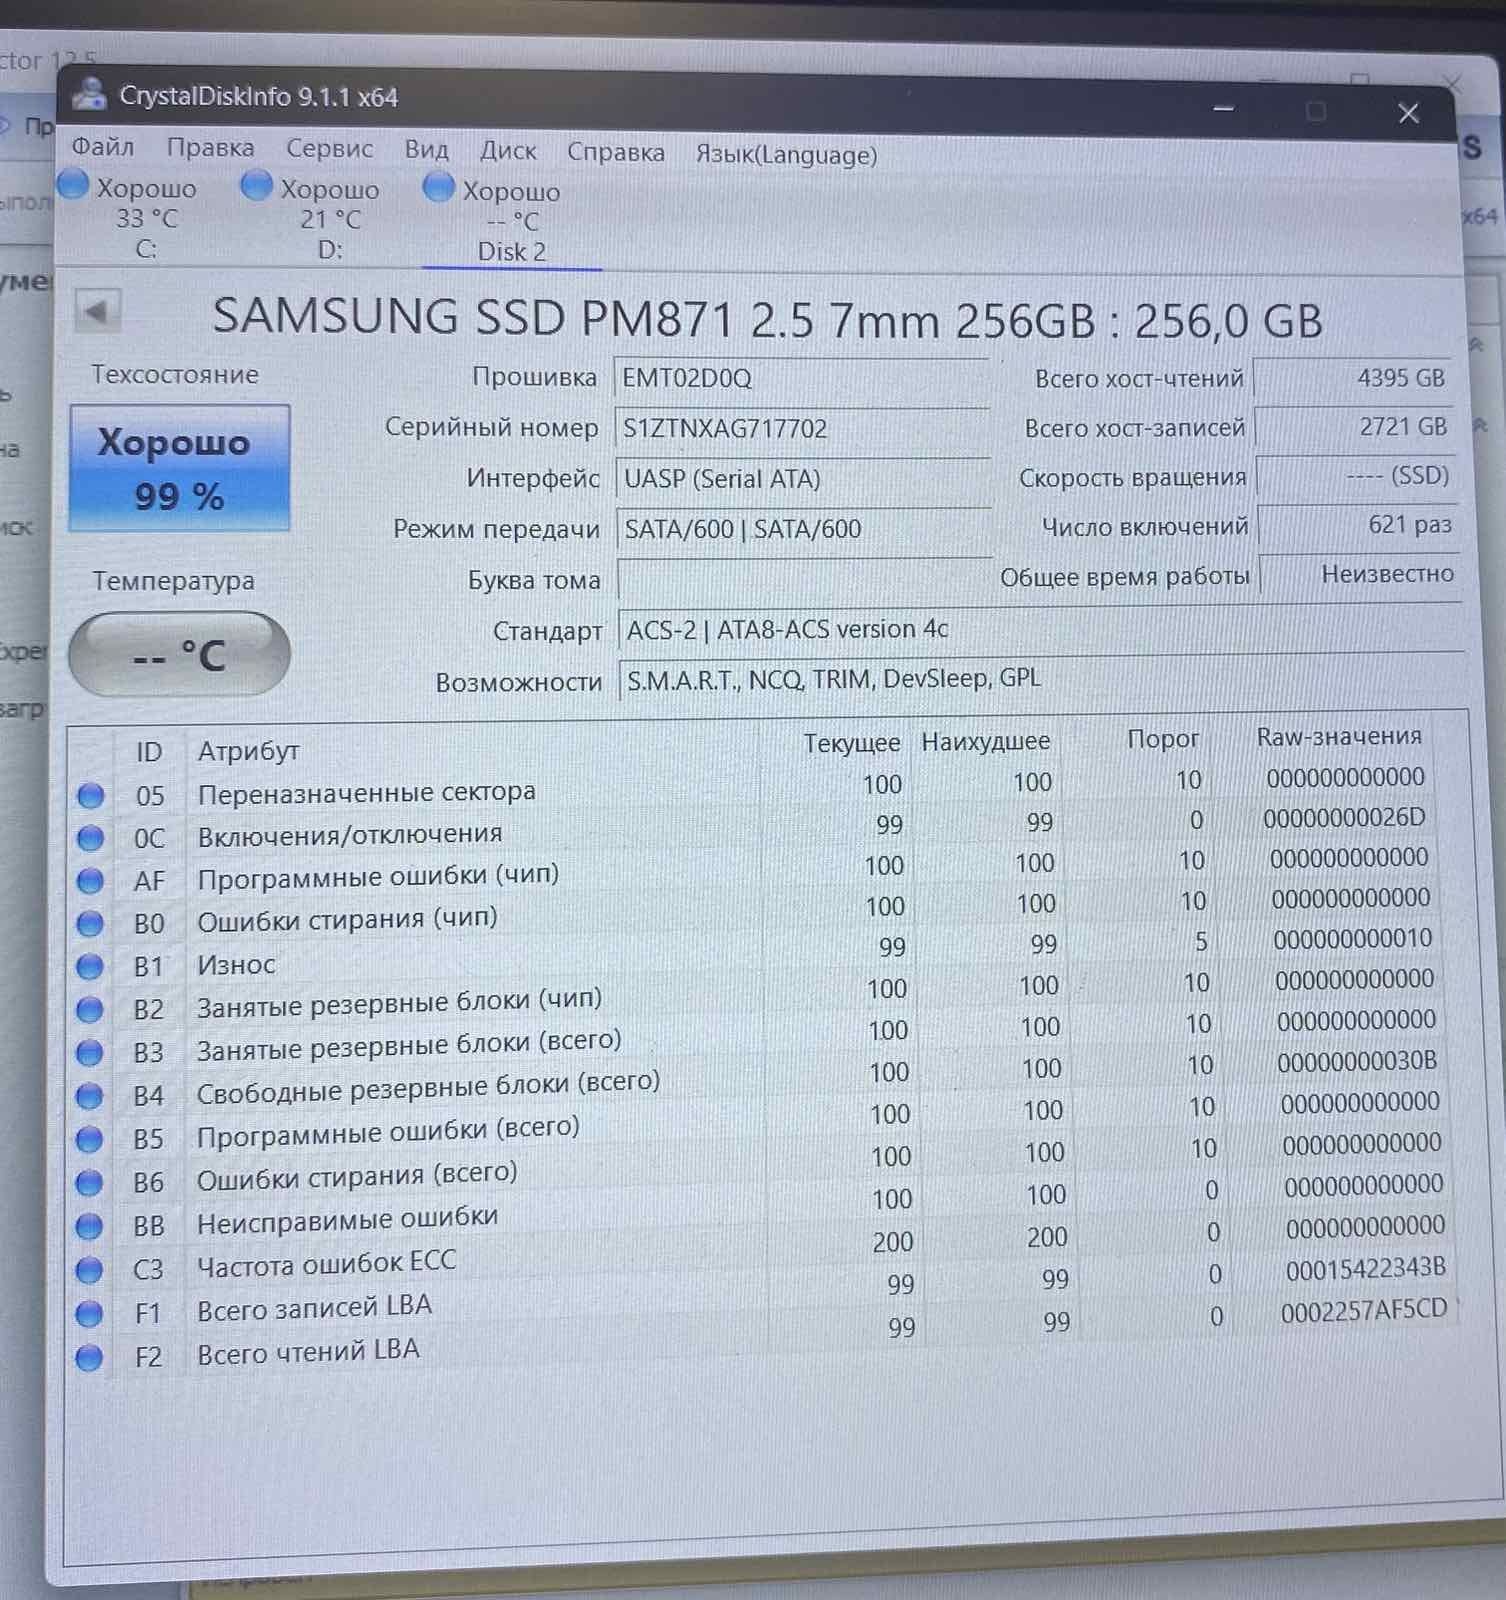1506x1600 pixels.
Task: Click status dot of F2 Всего чтений LBA
Action: pos(90,1358)
